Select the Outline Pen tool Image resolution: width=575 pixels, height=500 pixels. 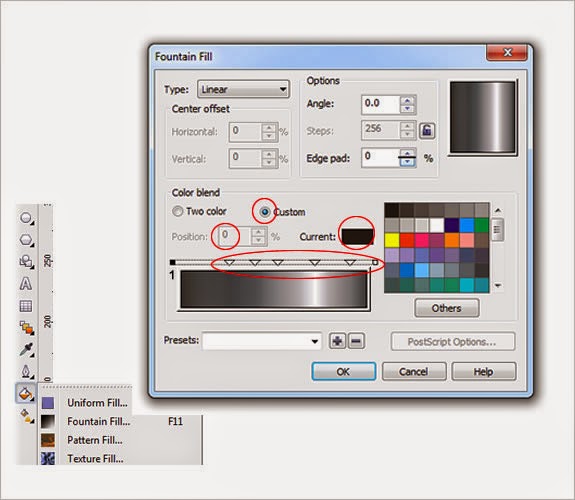(x=26, y=372)
